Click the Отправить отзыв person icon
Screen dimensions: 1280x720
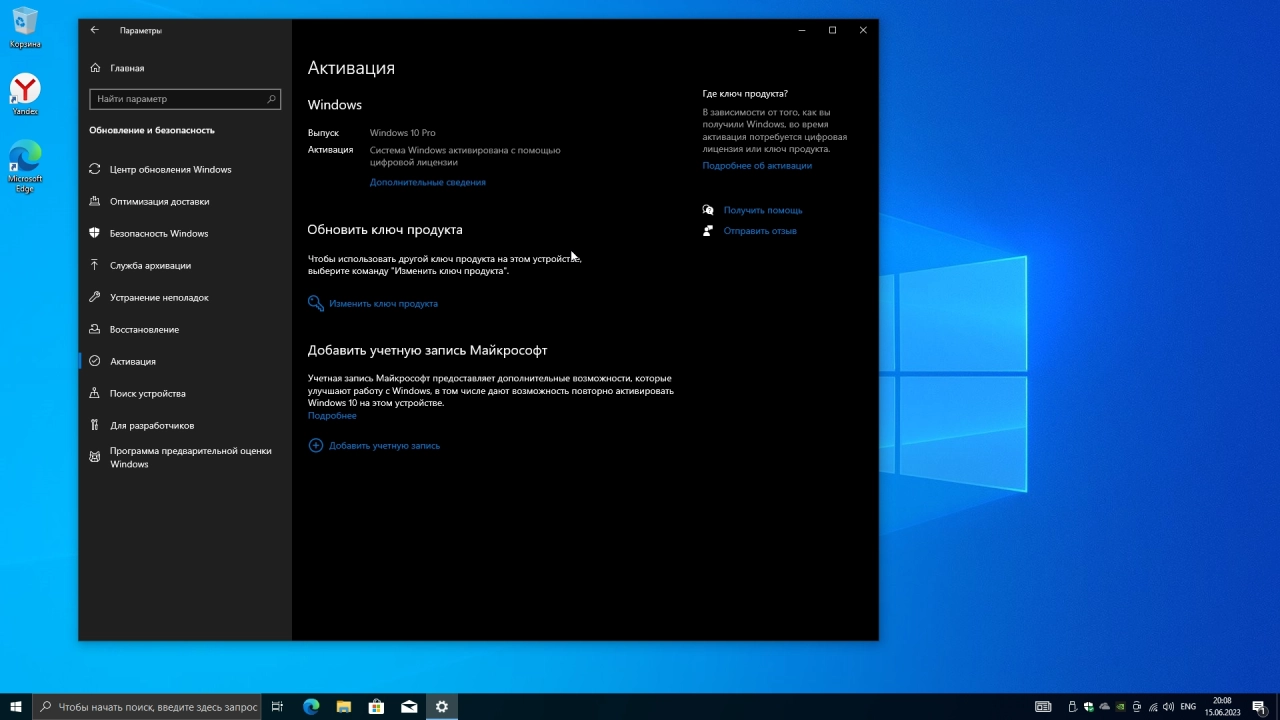point(708,231)
